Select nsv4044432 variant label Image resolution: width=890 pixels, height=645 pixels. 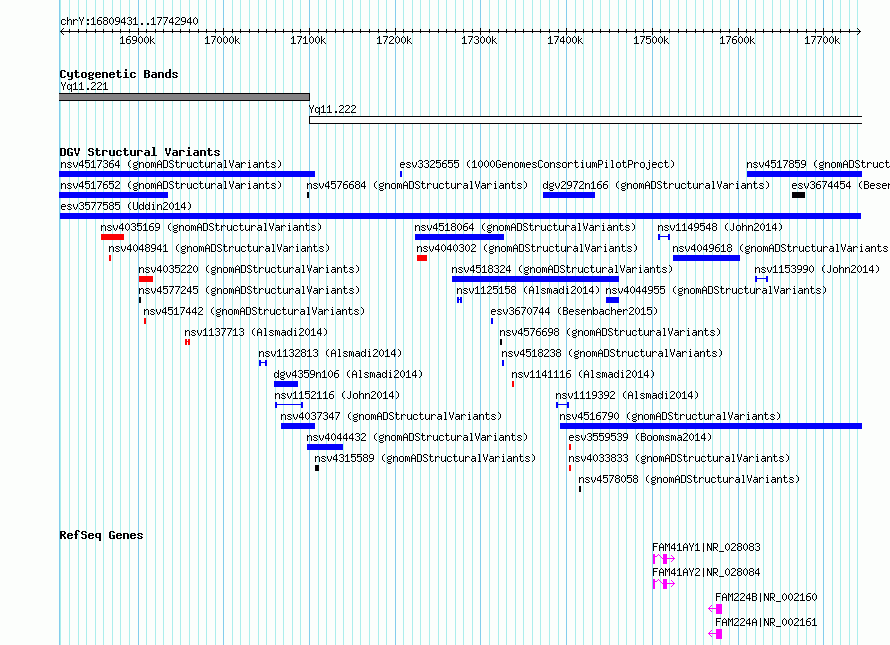[x=417, y=437]
